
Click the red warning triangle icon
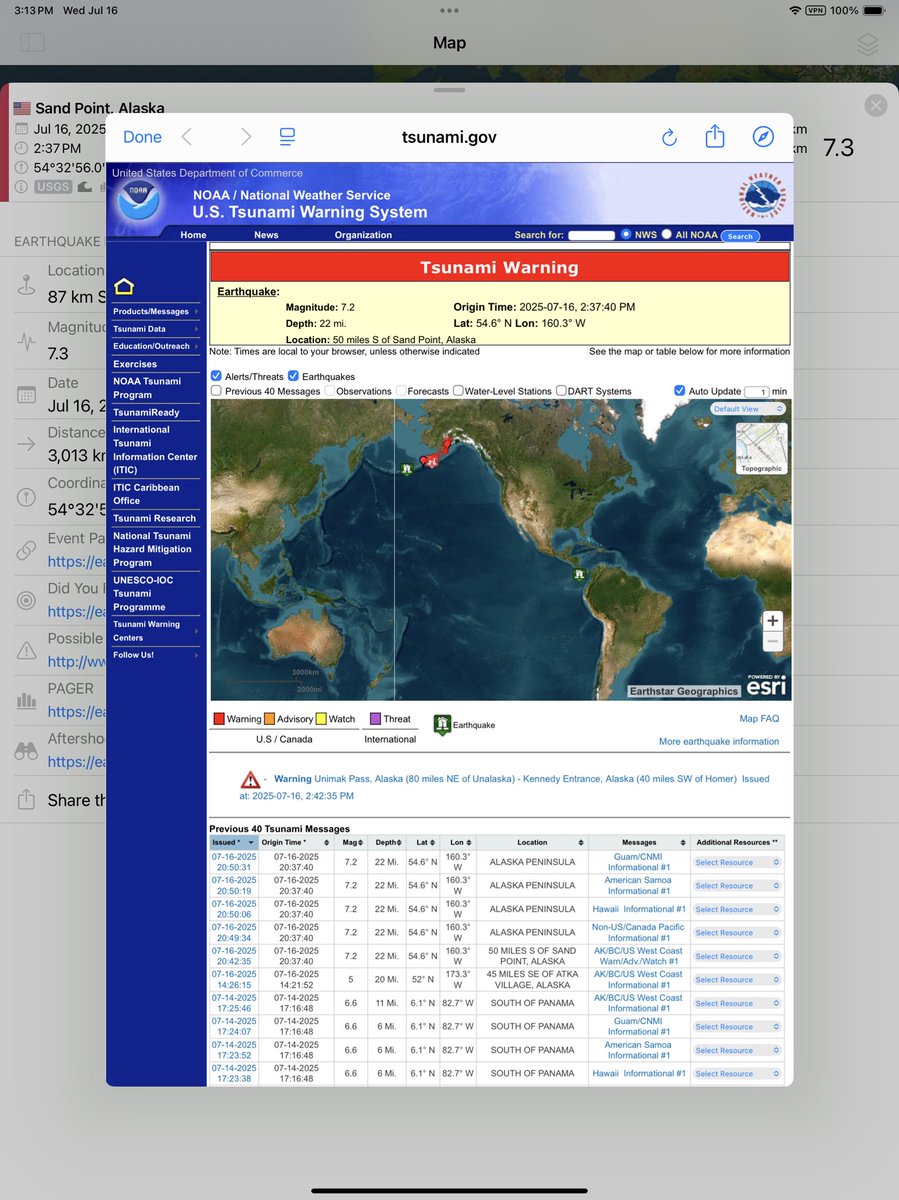(x=250, y=779)
